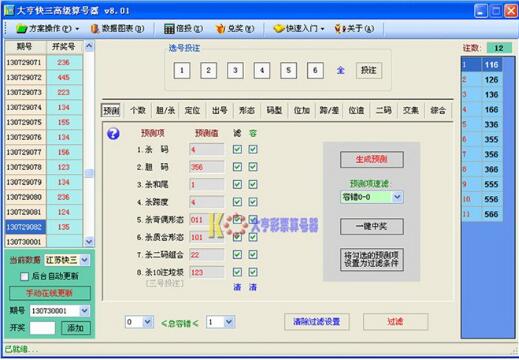Select result row 566 in bet list

click(482, 214)
